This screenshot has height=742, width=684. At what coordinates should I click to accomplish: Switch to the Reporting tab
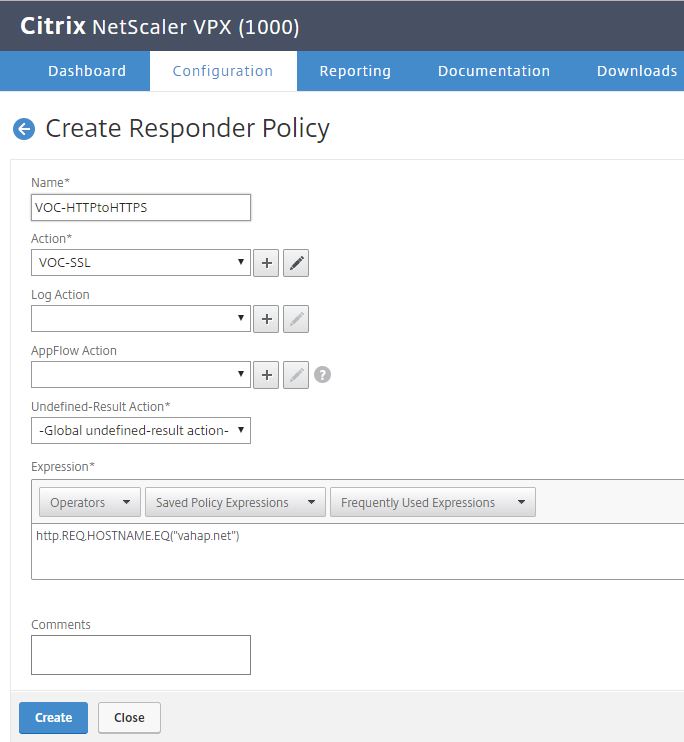355,71
